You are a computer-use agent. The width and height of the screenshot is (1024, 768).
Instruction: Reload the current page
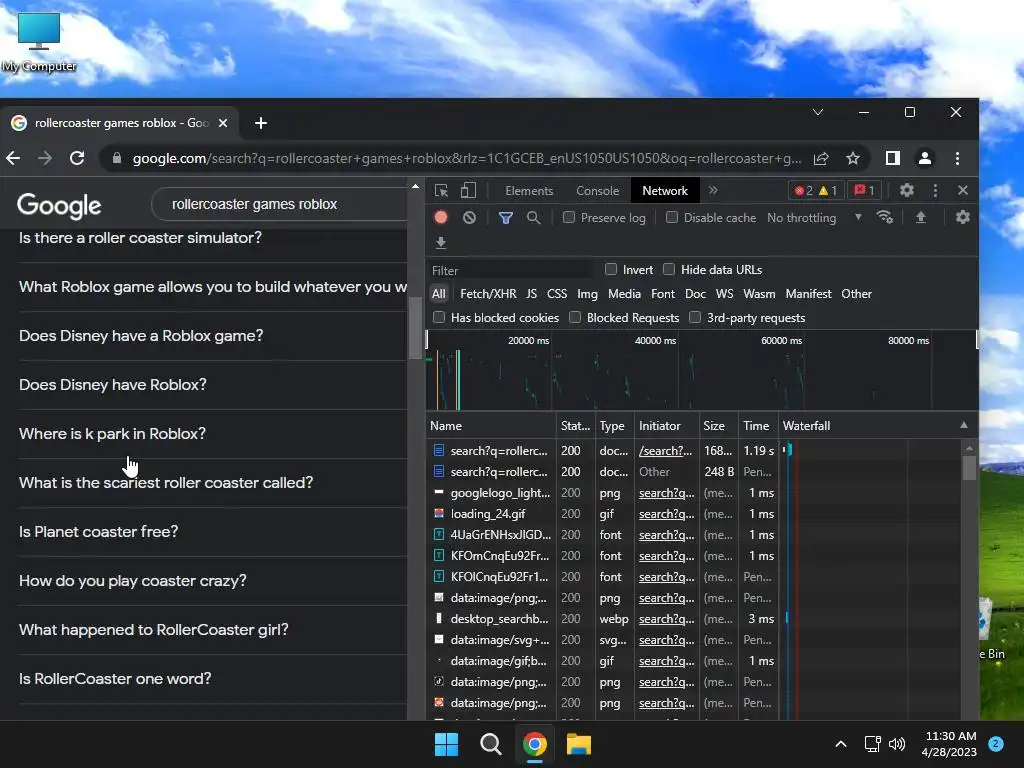77,158
